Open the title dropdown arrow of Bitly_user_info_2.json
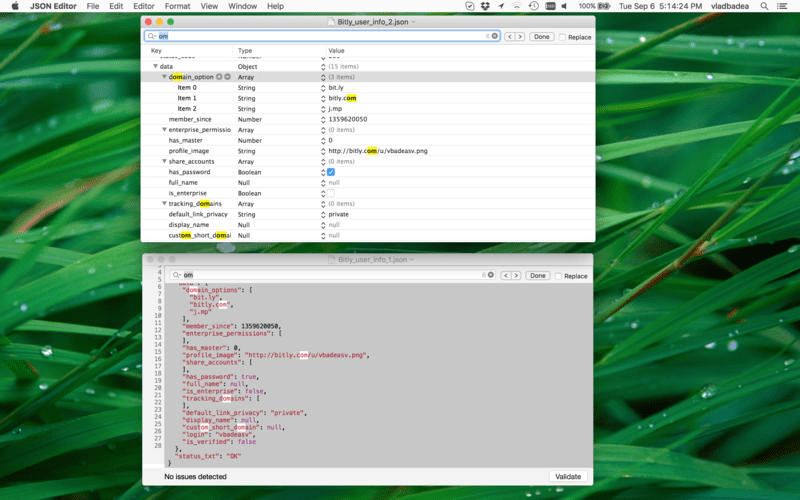The width and height of the screenshot is (800, 500). (x=413, y=22)
